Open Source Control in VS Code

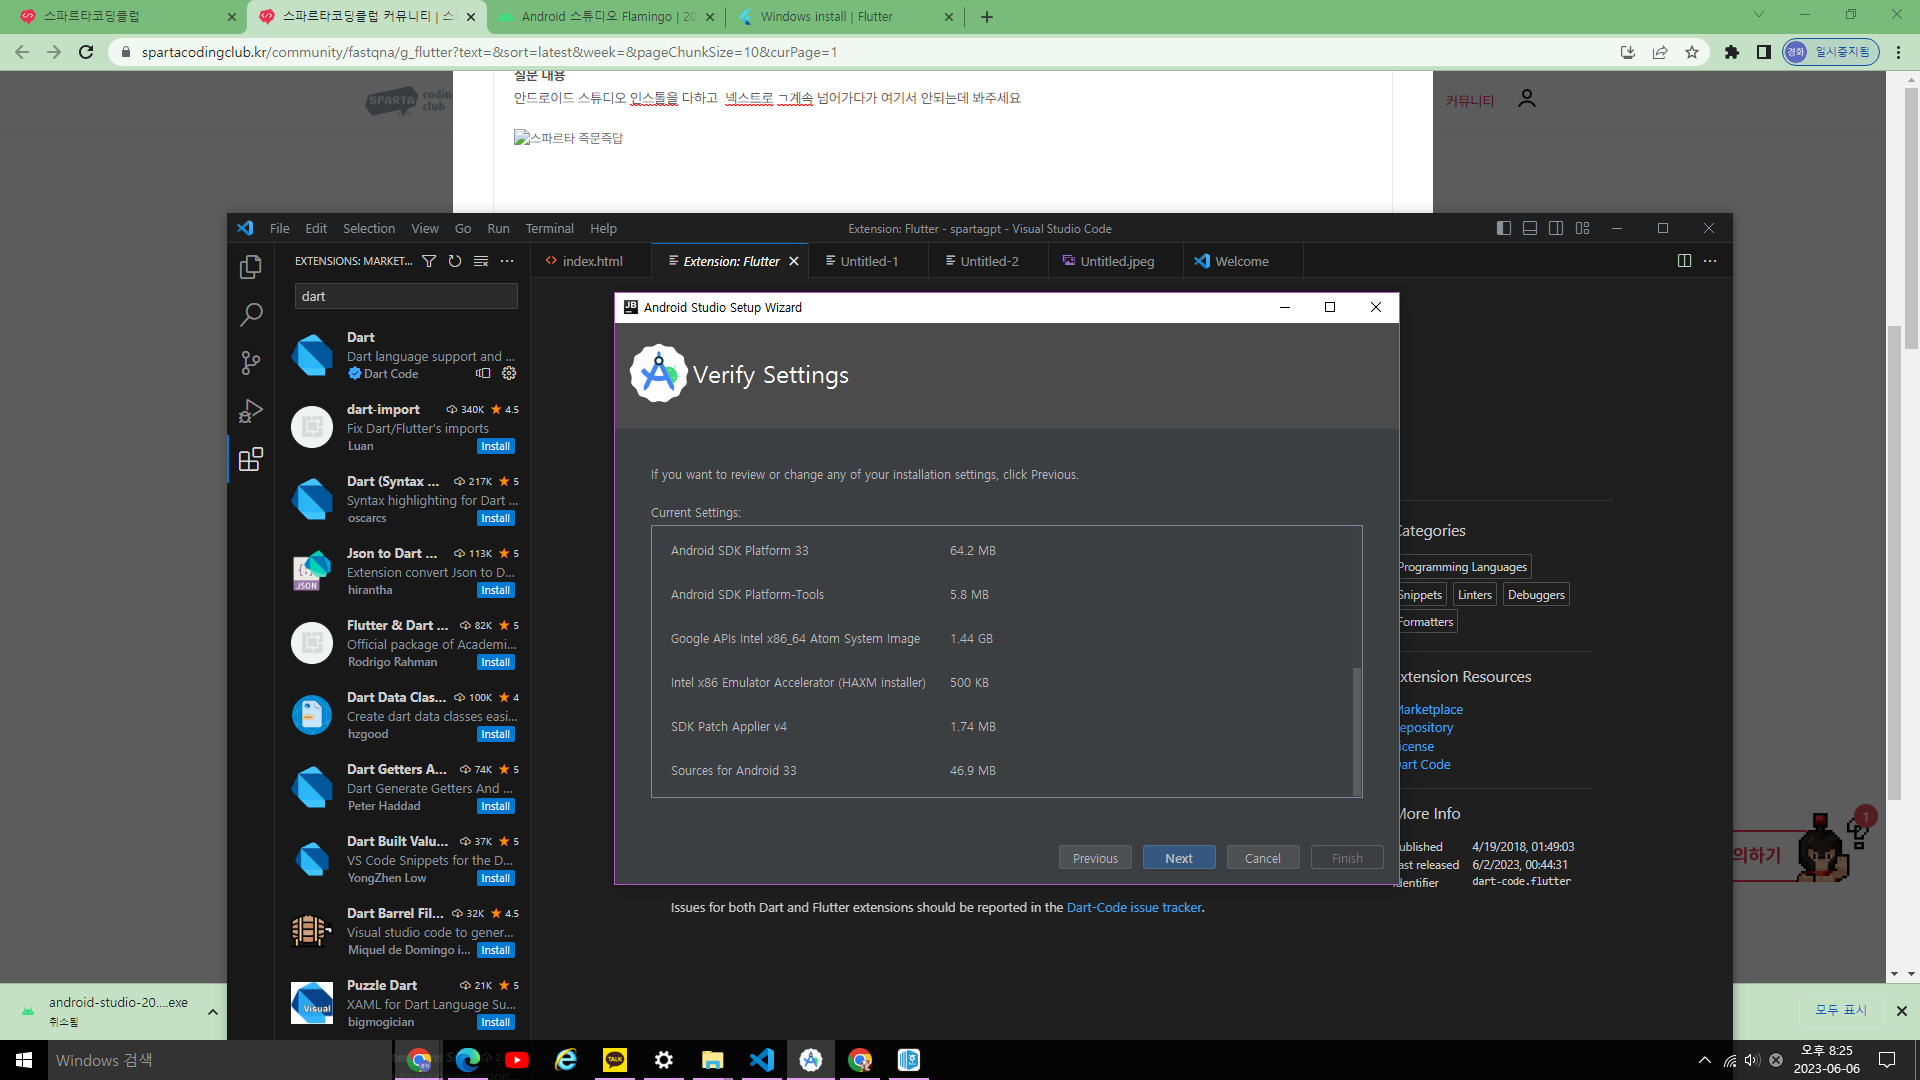point(251,363)
